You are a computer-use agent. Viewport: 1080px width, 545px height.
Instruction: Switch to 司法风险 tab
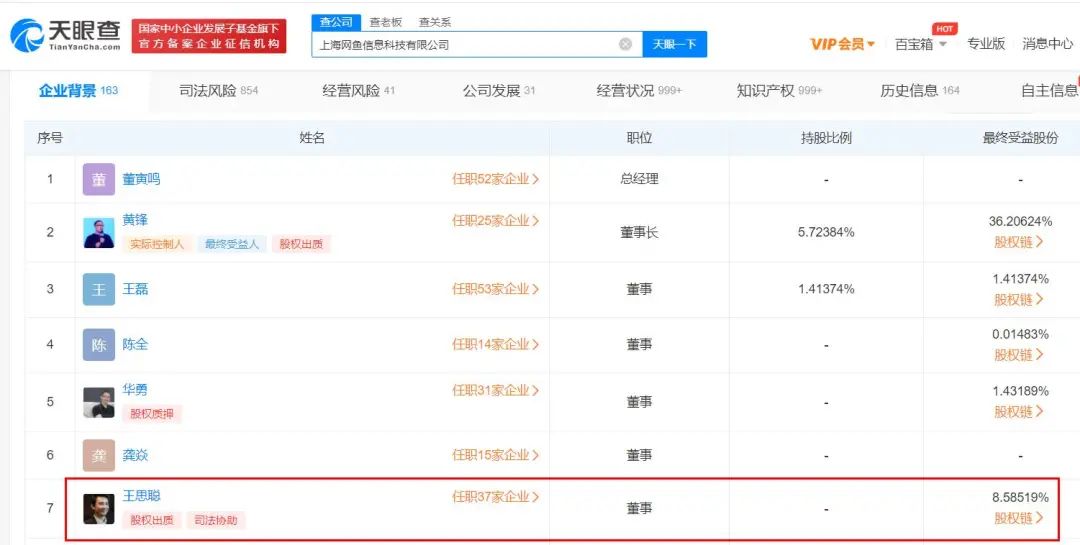218,90
